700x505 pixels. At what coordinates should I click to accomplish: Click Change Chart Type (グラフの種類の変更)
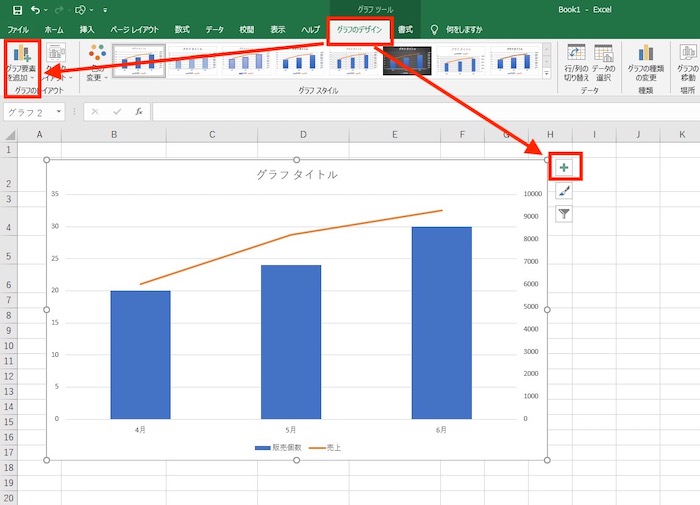[645, 64]
